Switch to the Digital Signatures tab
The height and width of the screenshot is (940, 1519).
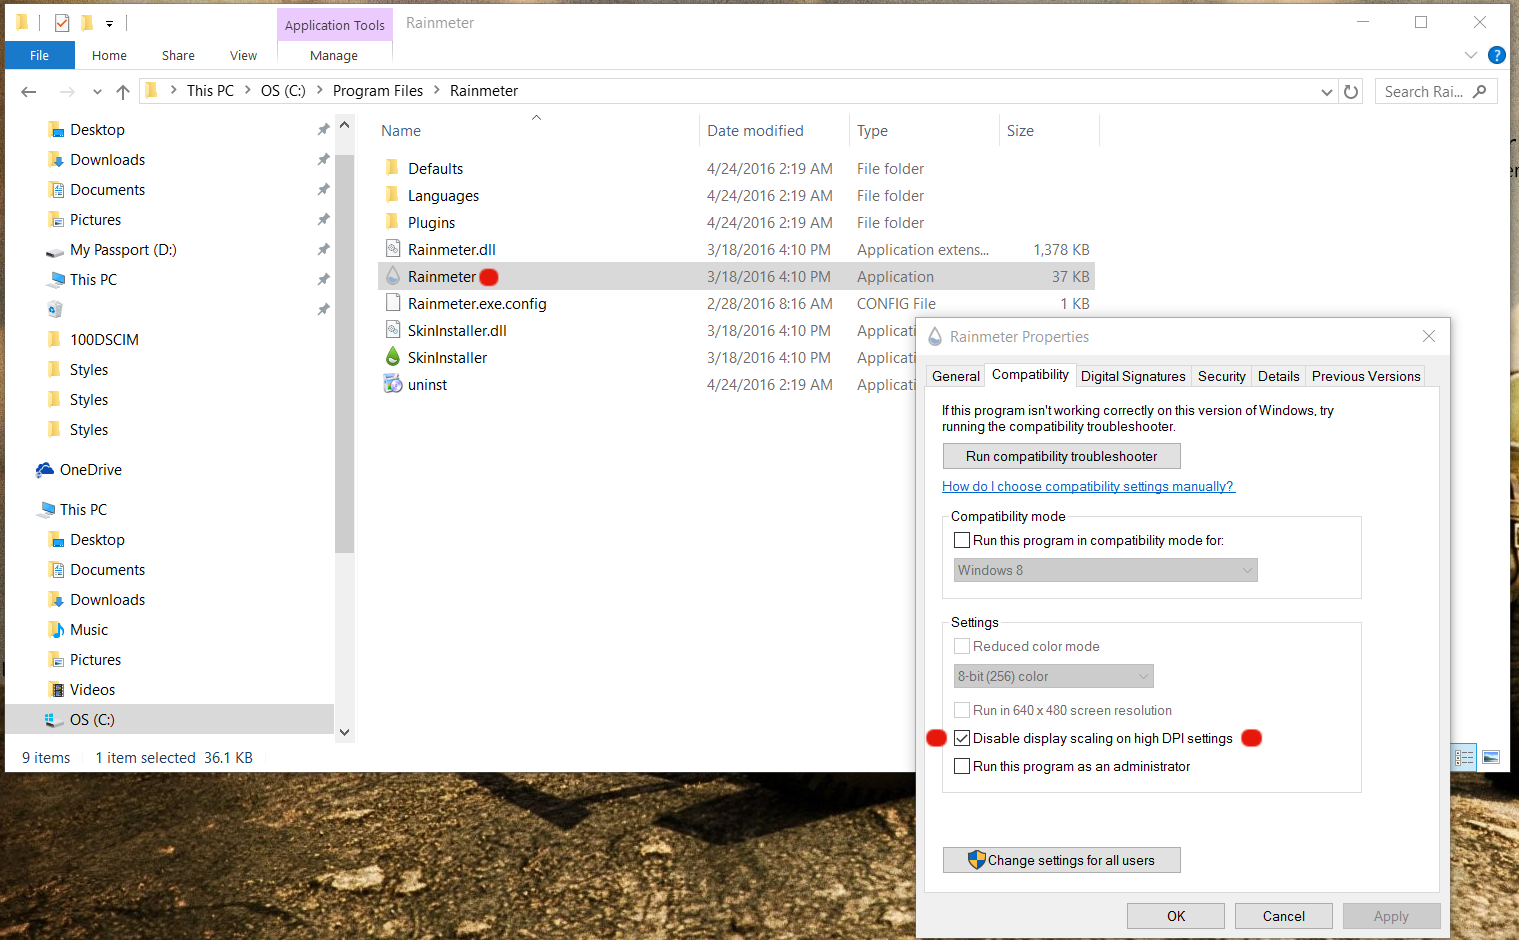1133,376
